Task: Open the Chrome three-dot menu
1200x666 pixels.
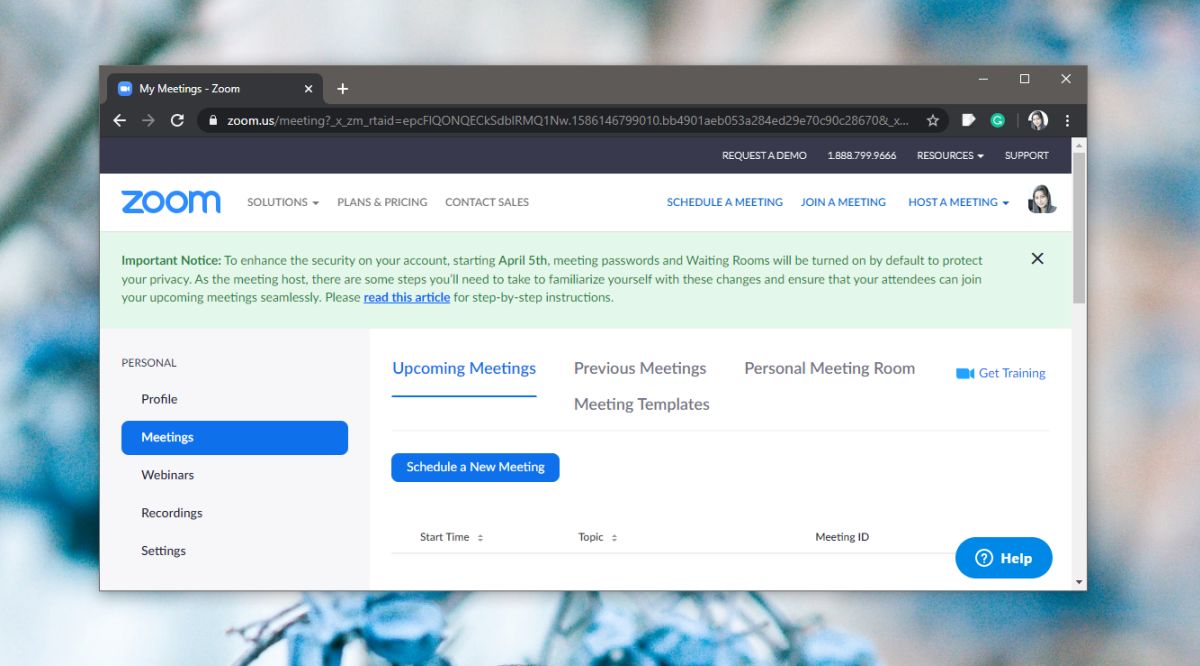Action: click(x=1067, y=120)
